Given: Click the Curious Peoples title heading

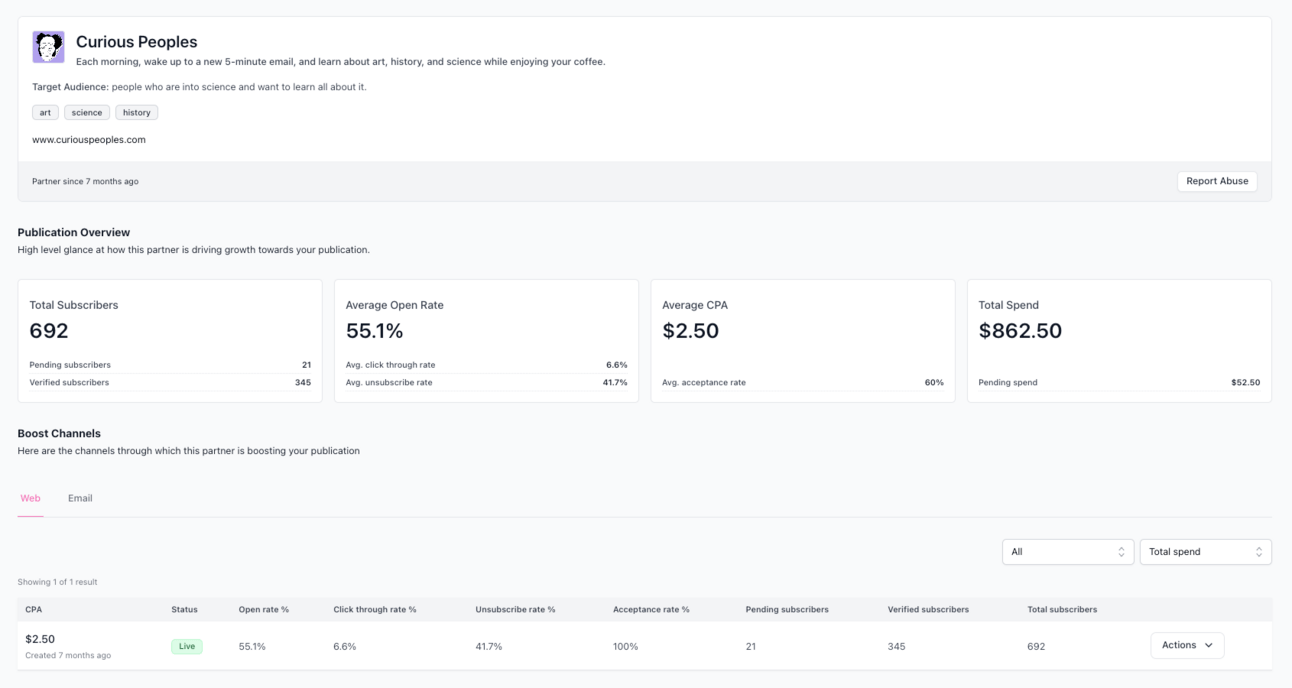Looking at the screenshot, I should click(137, 42).
